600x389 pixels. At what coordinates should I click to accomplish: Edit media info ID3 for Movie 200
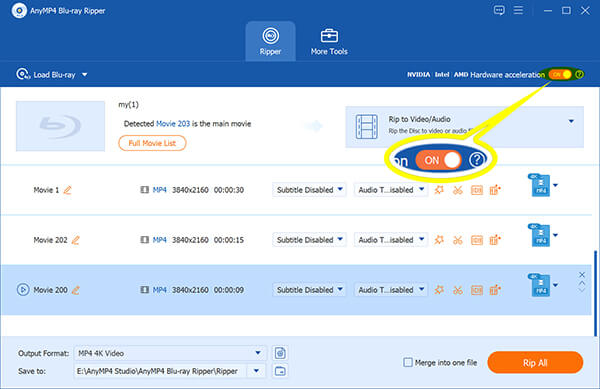pyautogui.click(x=476, y=290)
